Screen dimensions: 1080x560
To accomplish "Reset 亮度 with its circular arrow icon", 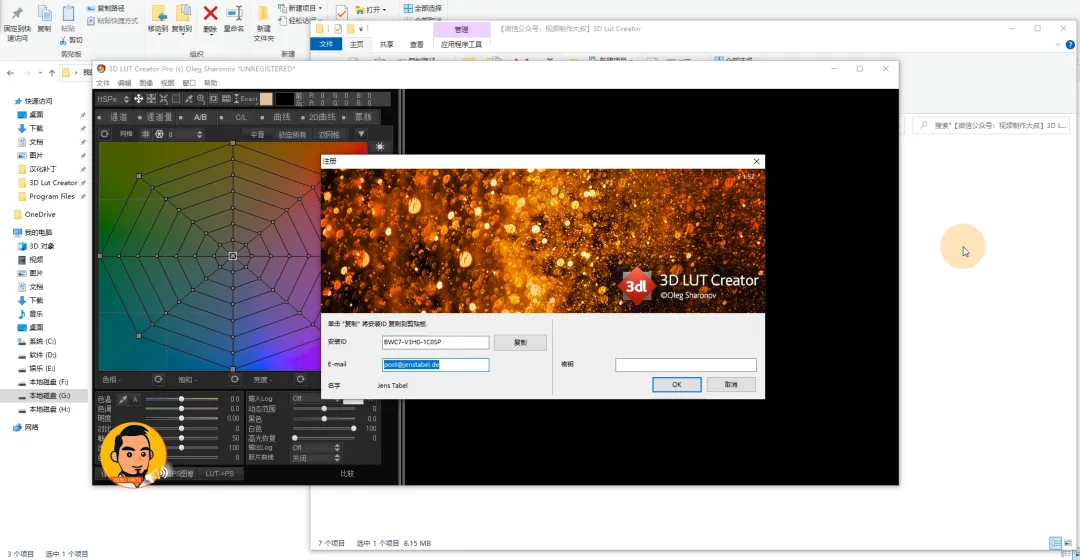I will tap(300, 380).
